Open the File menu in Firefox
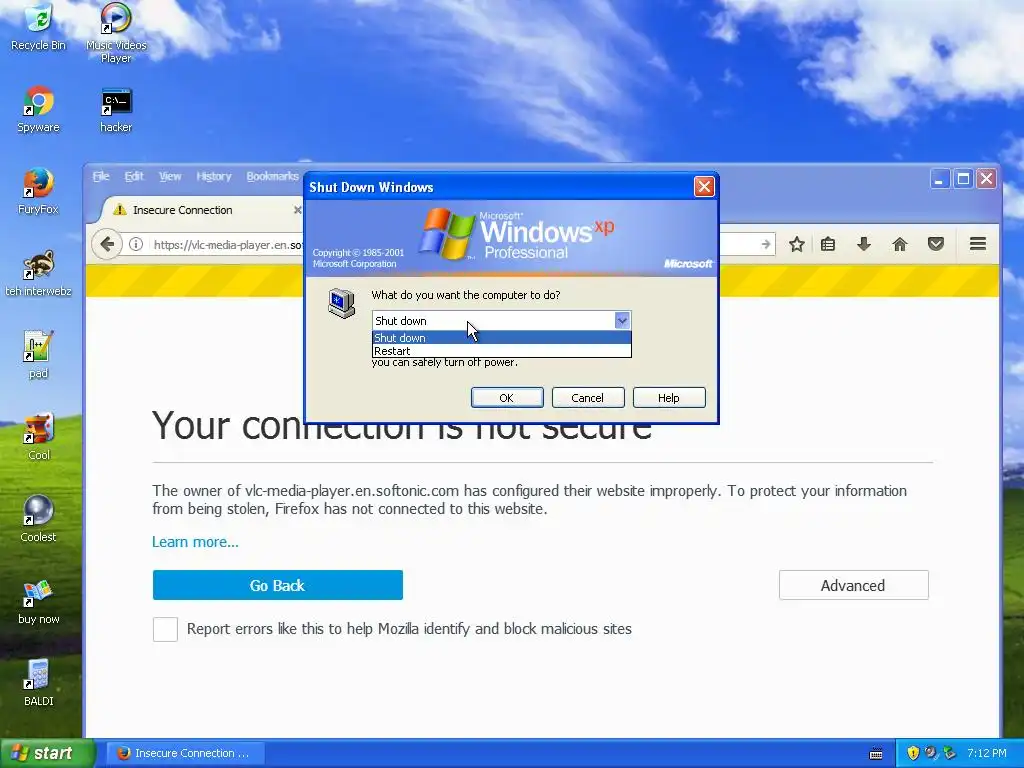This screenshot has height=768, width=1024. click(x=101, y=176)
